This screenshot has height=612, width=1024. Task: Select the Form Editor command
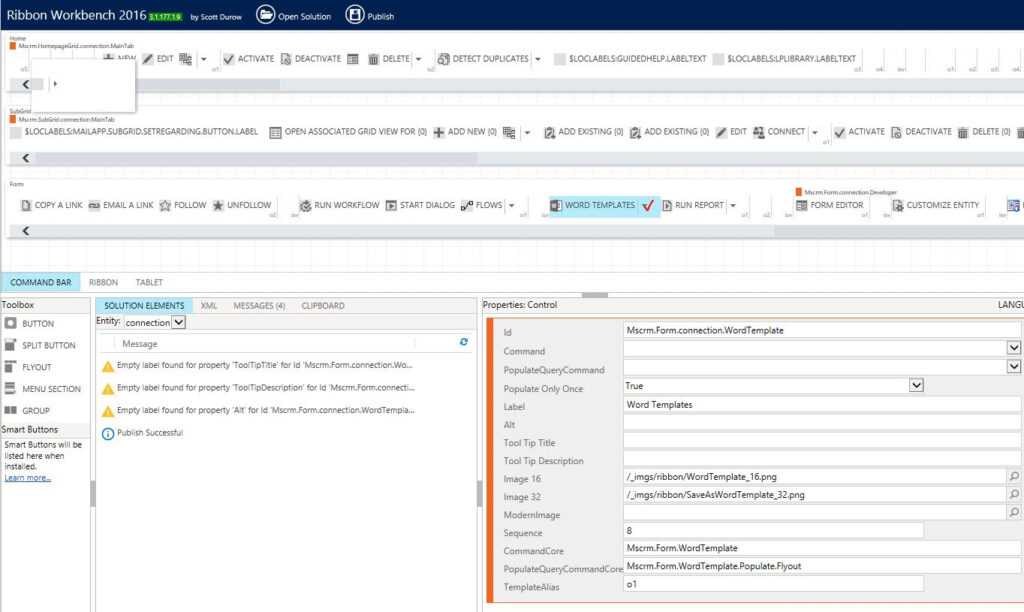836,205
